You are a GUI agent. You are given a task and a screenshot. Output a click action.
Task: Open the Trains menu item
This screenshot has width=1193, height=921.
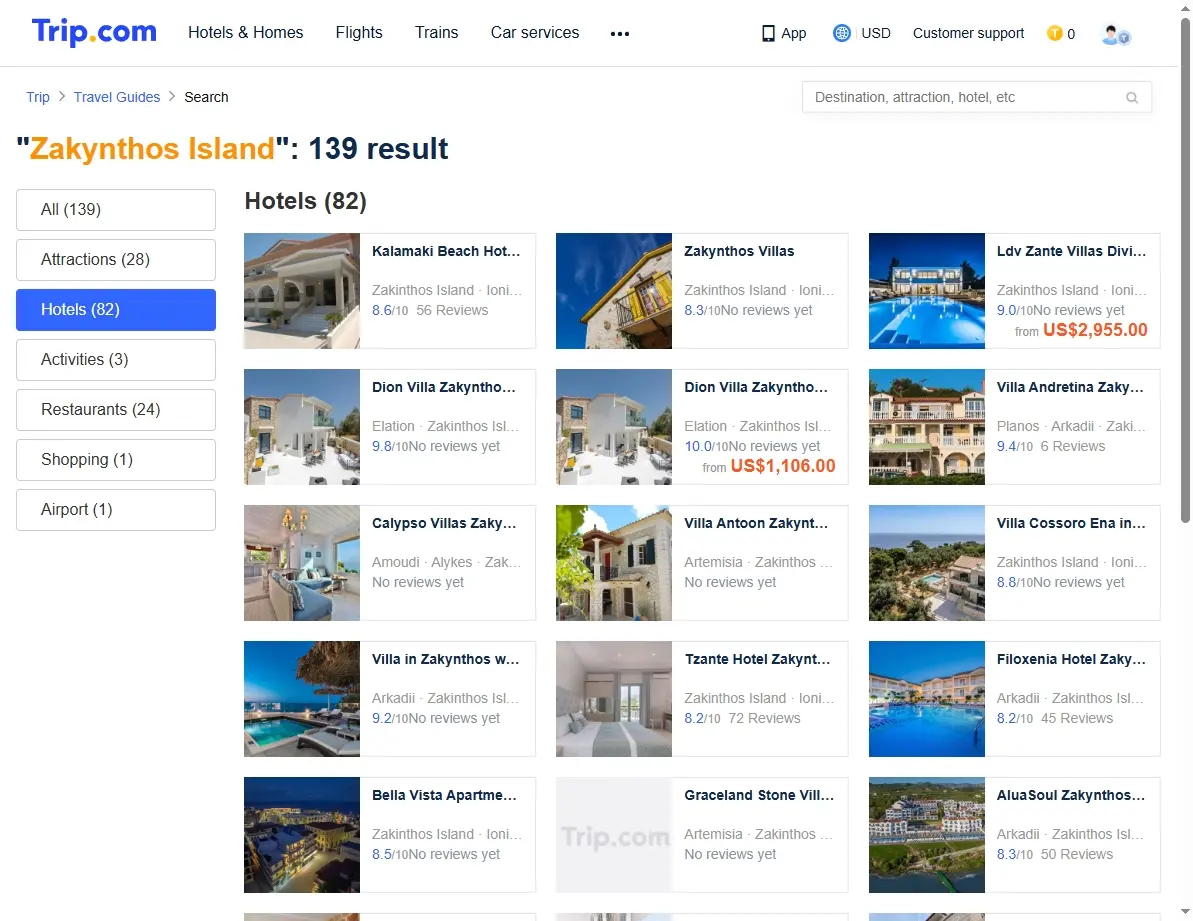(x=437, y=33)
